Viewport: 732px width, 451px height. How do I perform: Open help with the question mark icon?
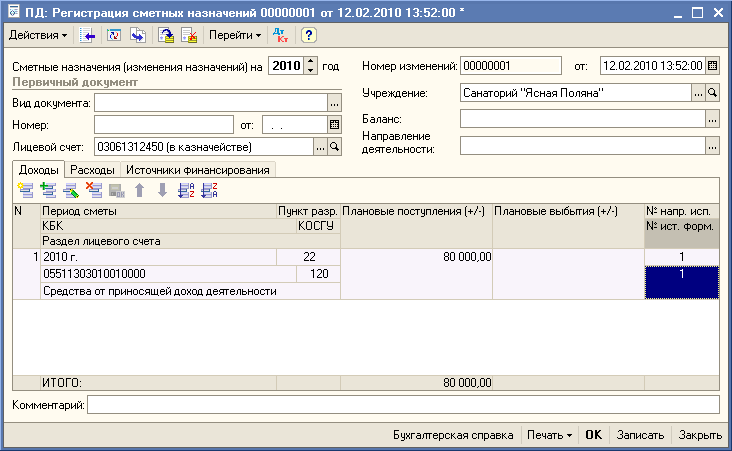coord(309,35)
